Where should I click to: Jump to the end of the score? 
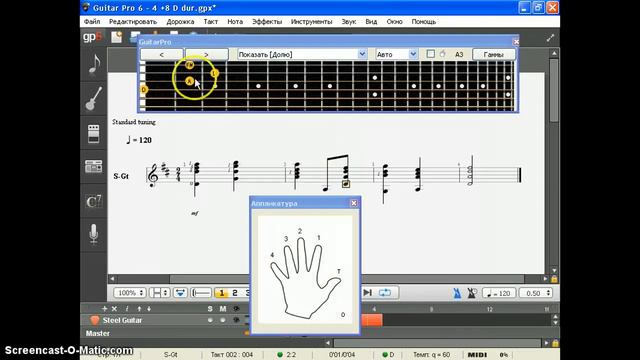click(x=367, y=293)
